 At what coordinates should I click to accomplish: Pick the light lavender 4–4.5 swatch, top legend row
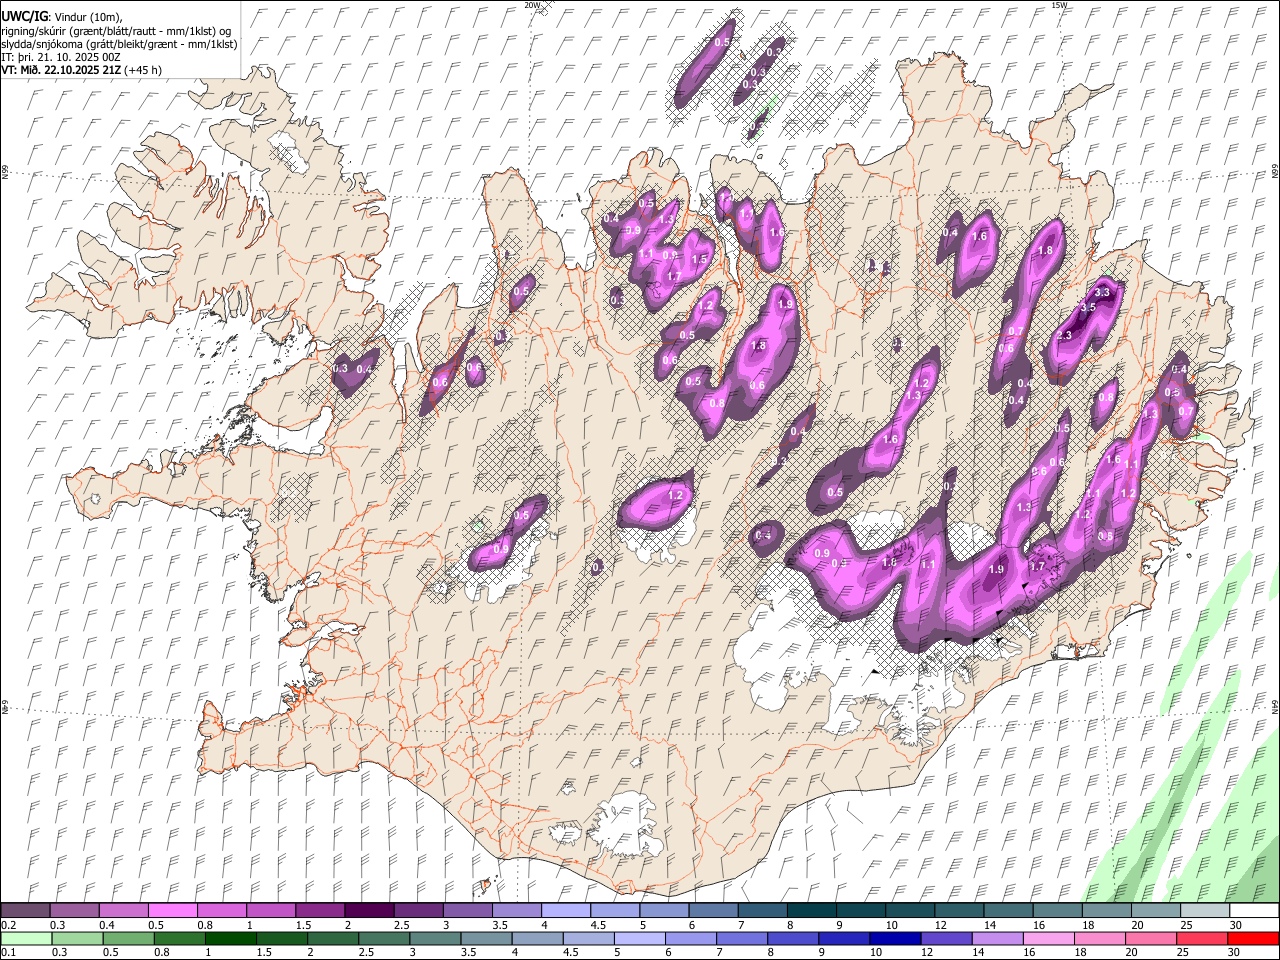coord(565,910)
